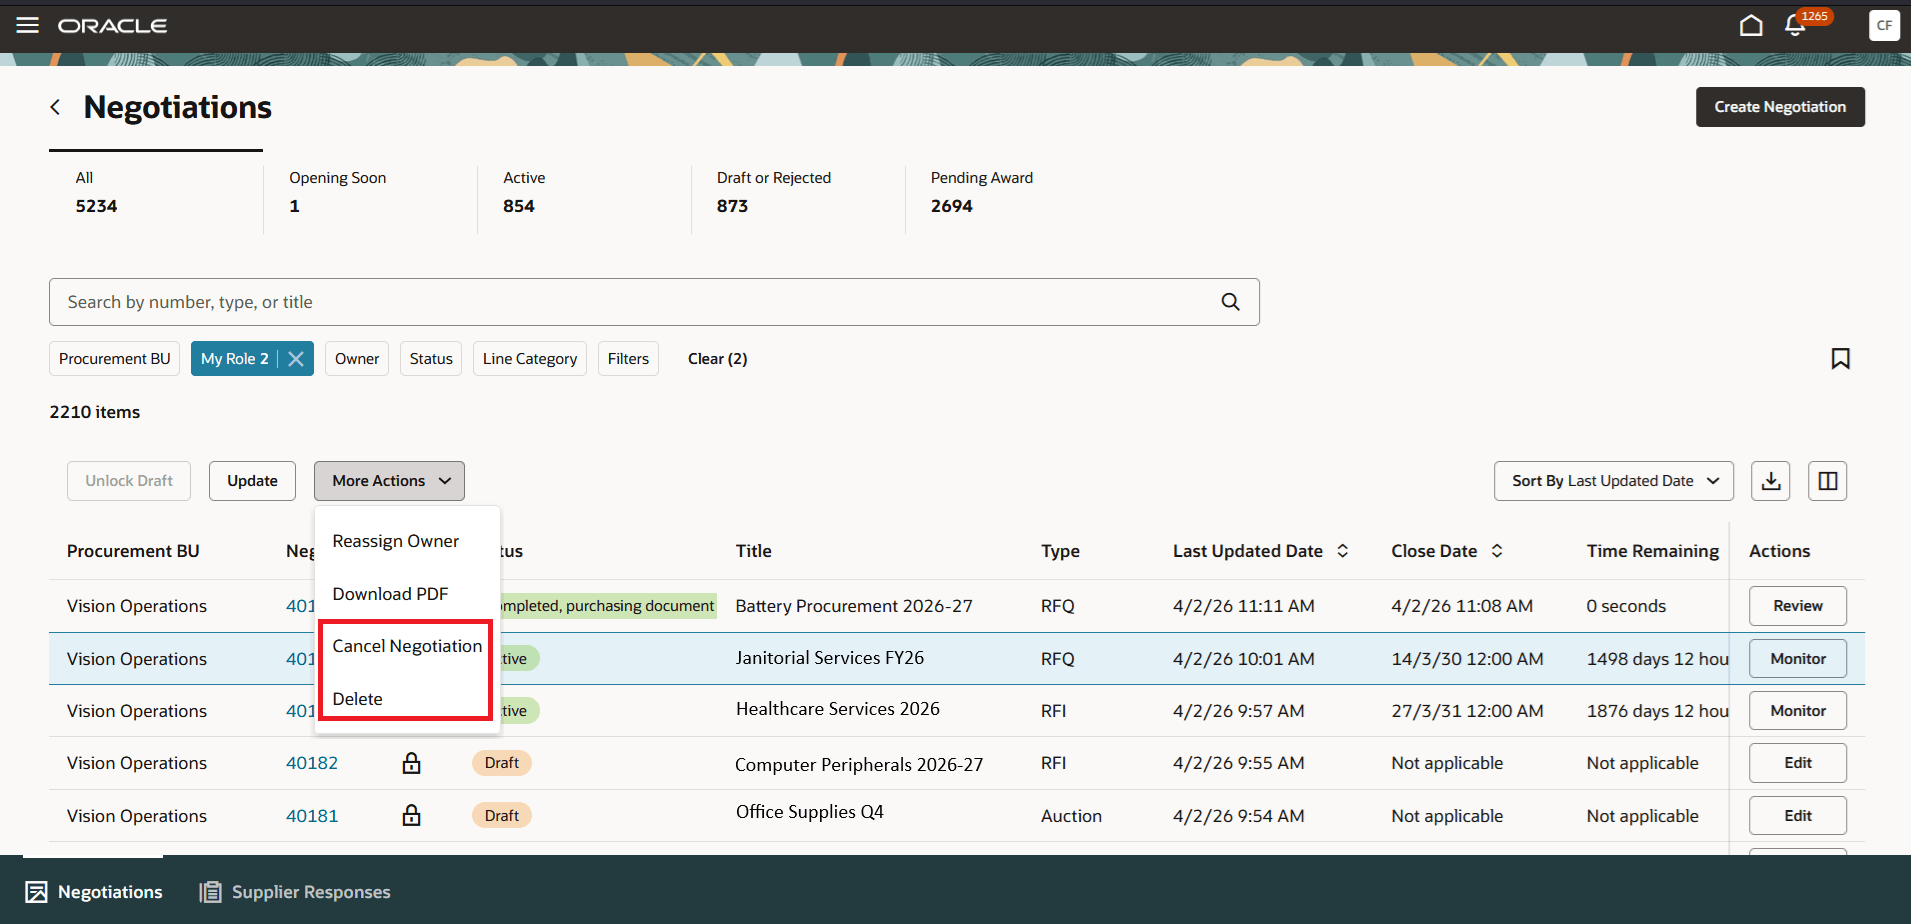Viewport: 1911px width, 924px height.
Task: Toggle sort on Last Updated Date column
Action: click(1343, 550)
